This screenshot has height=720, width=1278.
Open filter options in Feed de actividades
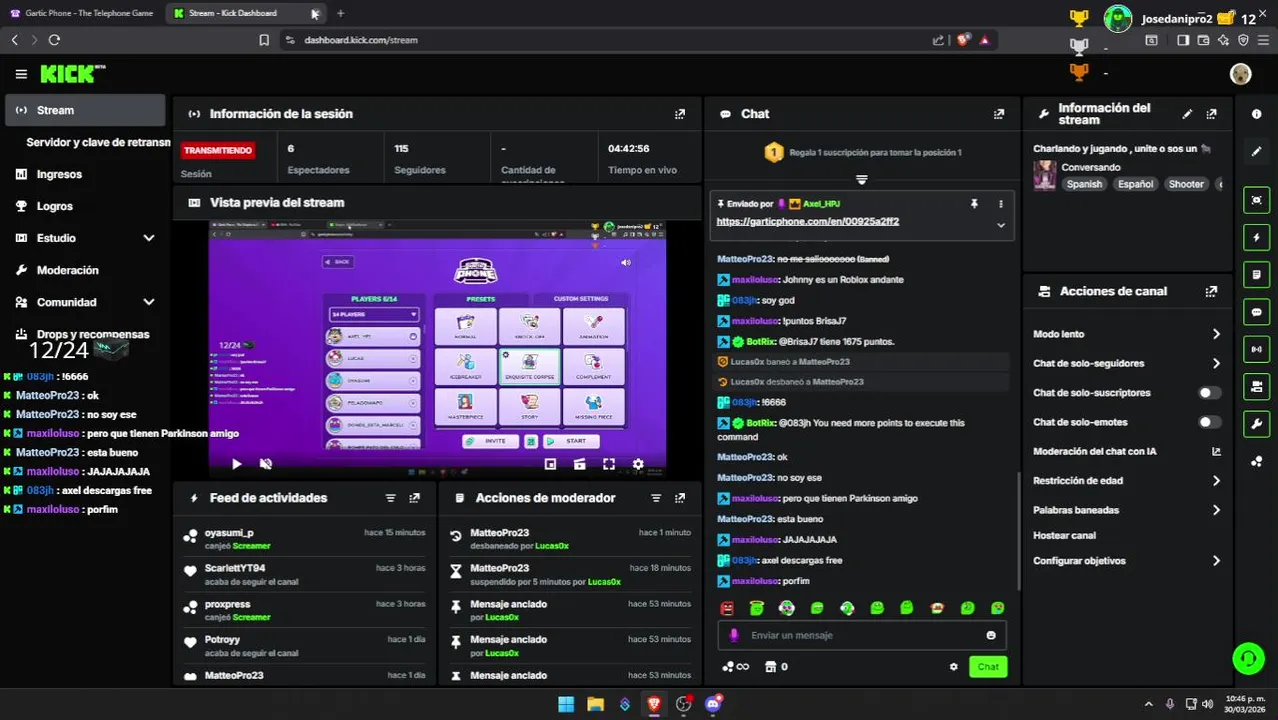pyautogui.click(x=390, y=498)
